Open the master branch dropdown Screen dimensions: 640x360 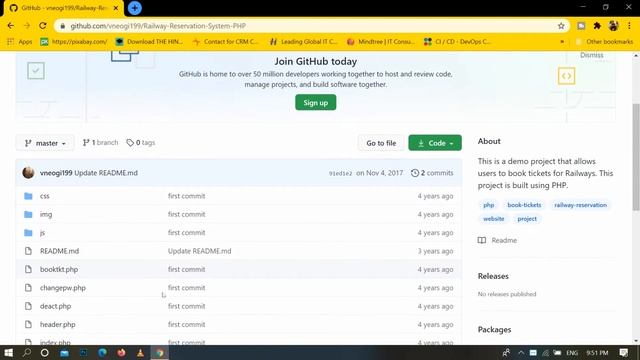coord(45,143)
